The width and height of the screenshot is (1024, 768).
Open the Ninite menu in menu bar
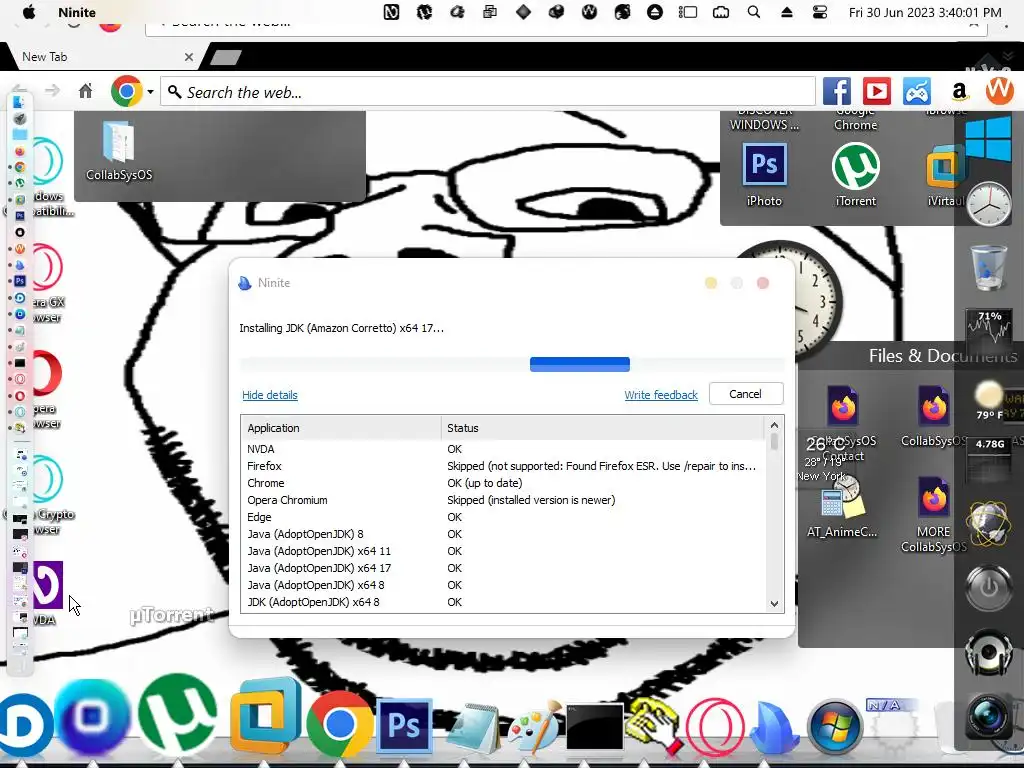tap(76, 12)
